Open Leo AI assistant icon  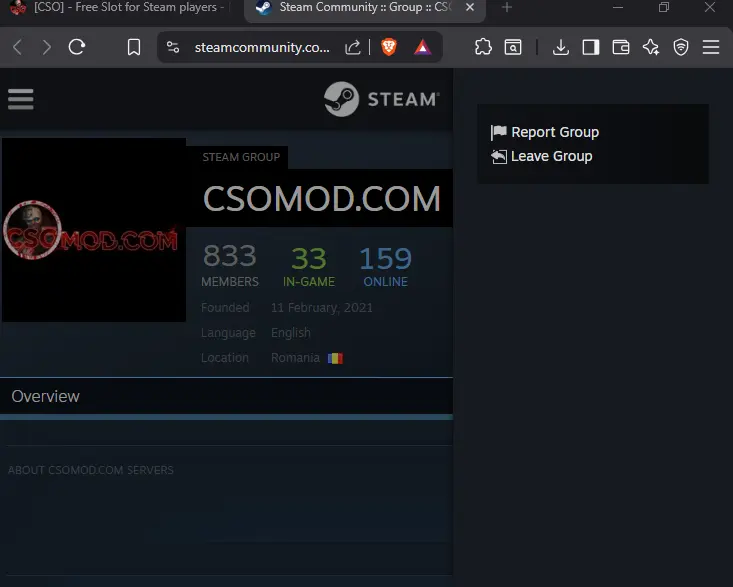click(x=651, y=47)
